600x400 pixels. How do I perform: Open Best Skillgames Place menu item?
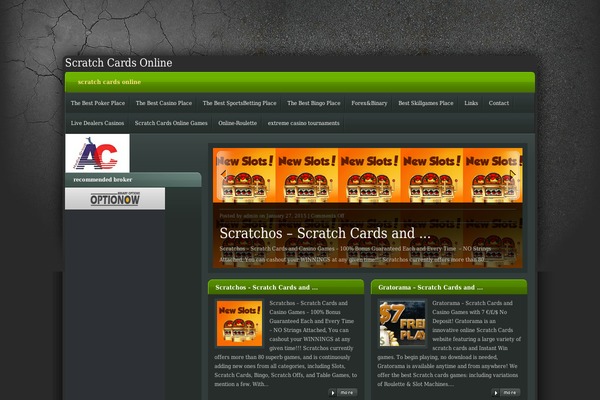pyautogui.click(x=426, y=103)
